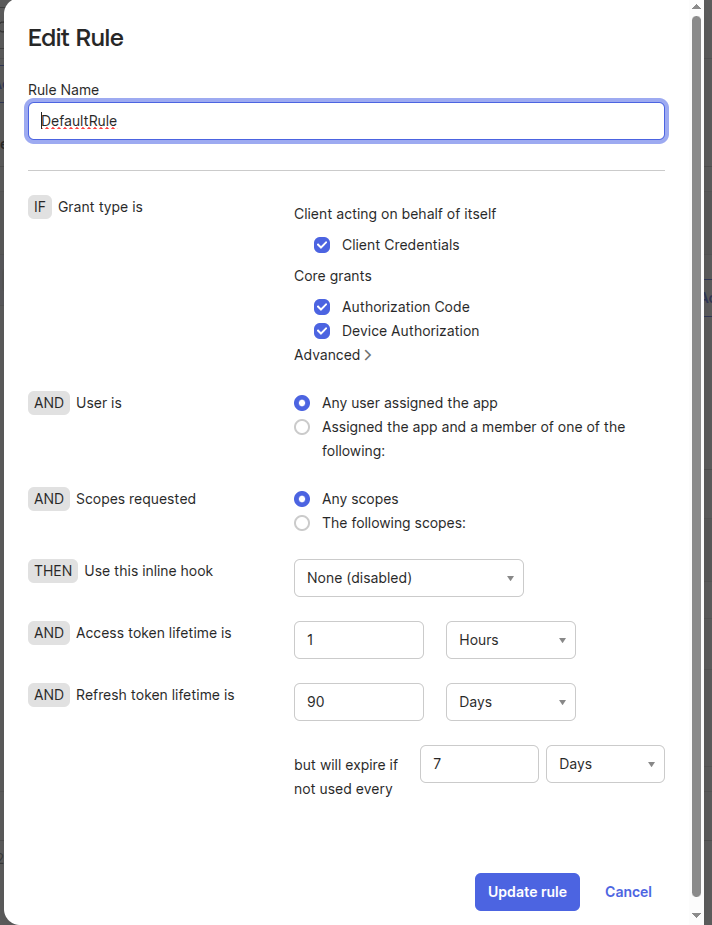Viewport: 712px width, 925px height.
Task: Click the Update rule button
Action: click(x=527, y=892)
